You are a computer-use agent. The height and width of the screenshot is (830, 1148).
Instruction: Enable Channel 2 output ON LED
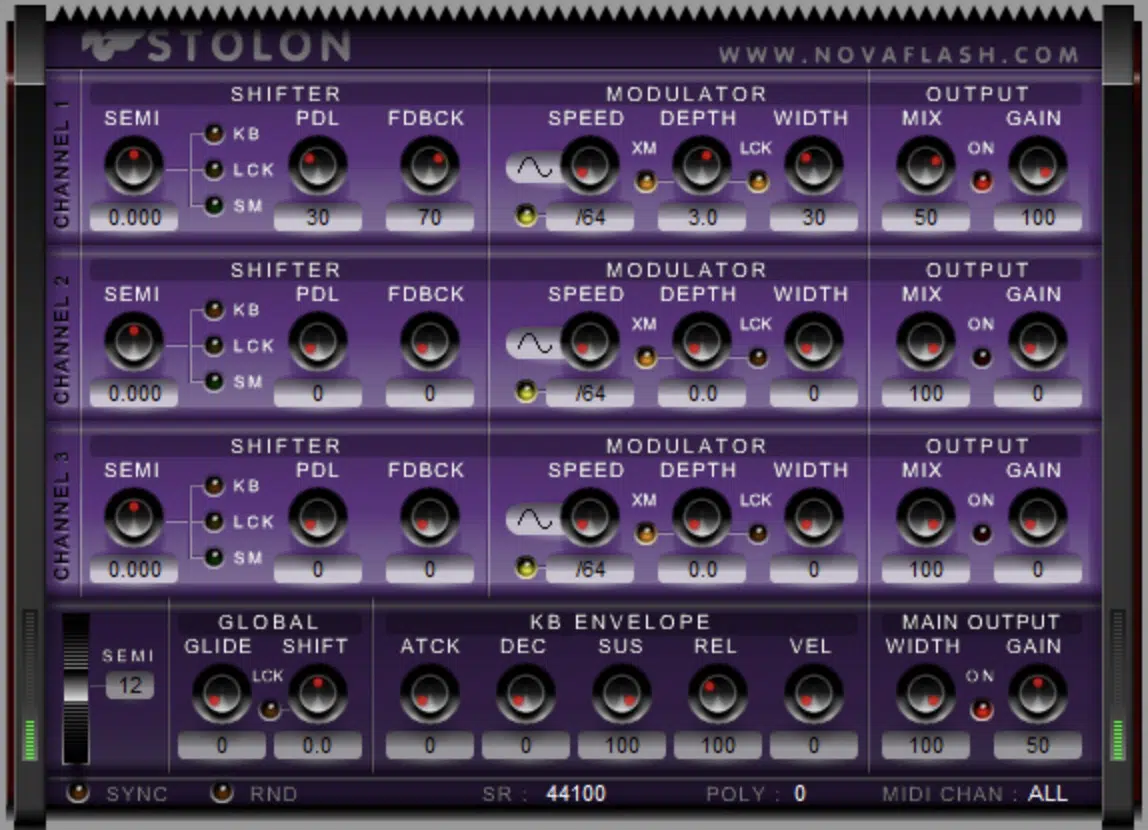(982, 357)
